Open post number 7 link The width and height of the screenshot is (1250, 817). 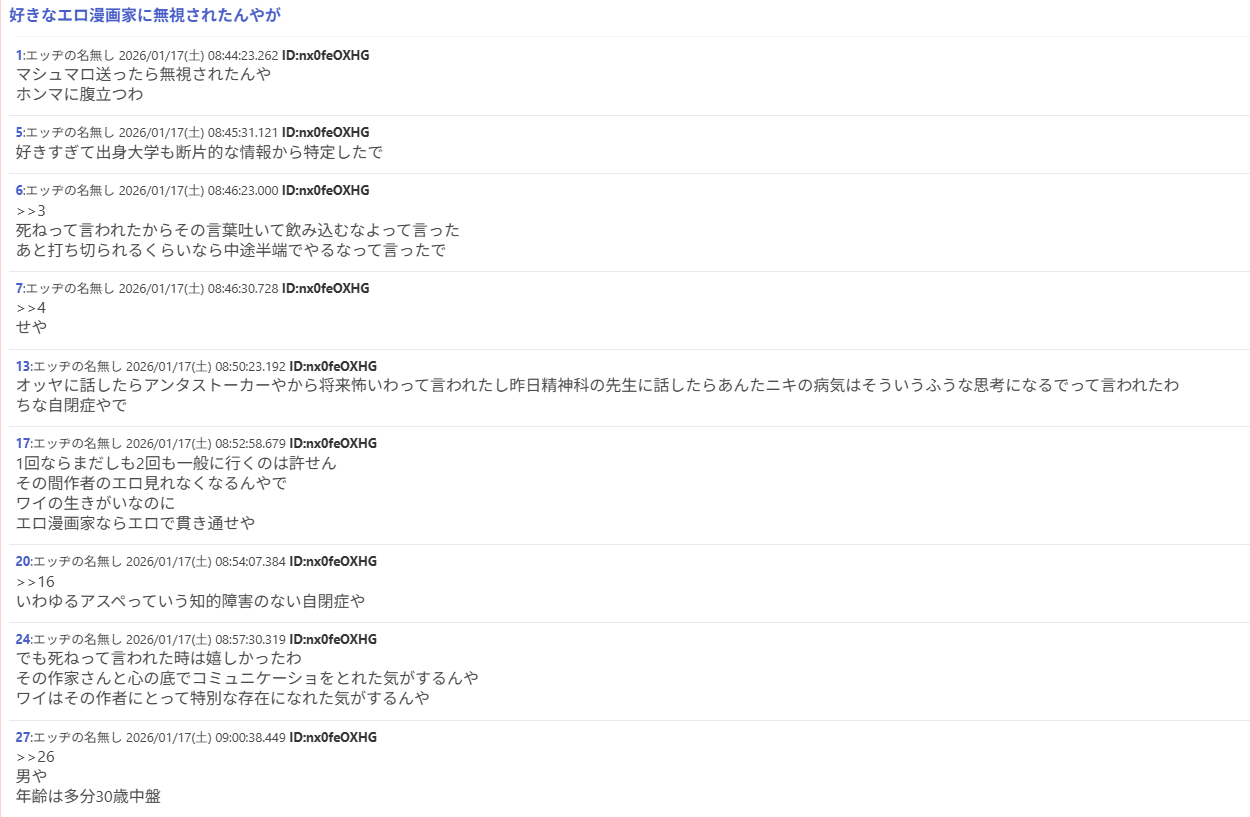[x=19, y=288]
